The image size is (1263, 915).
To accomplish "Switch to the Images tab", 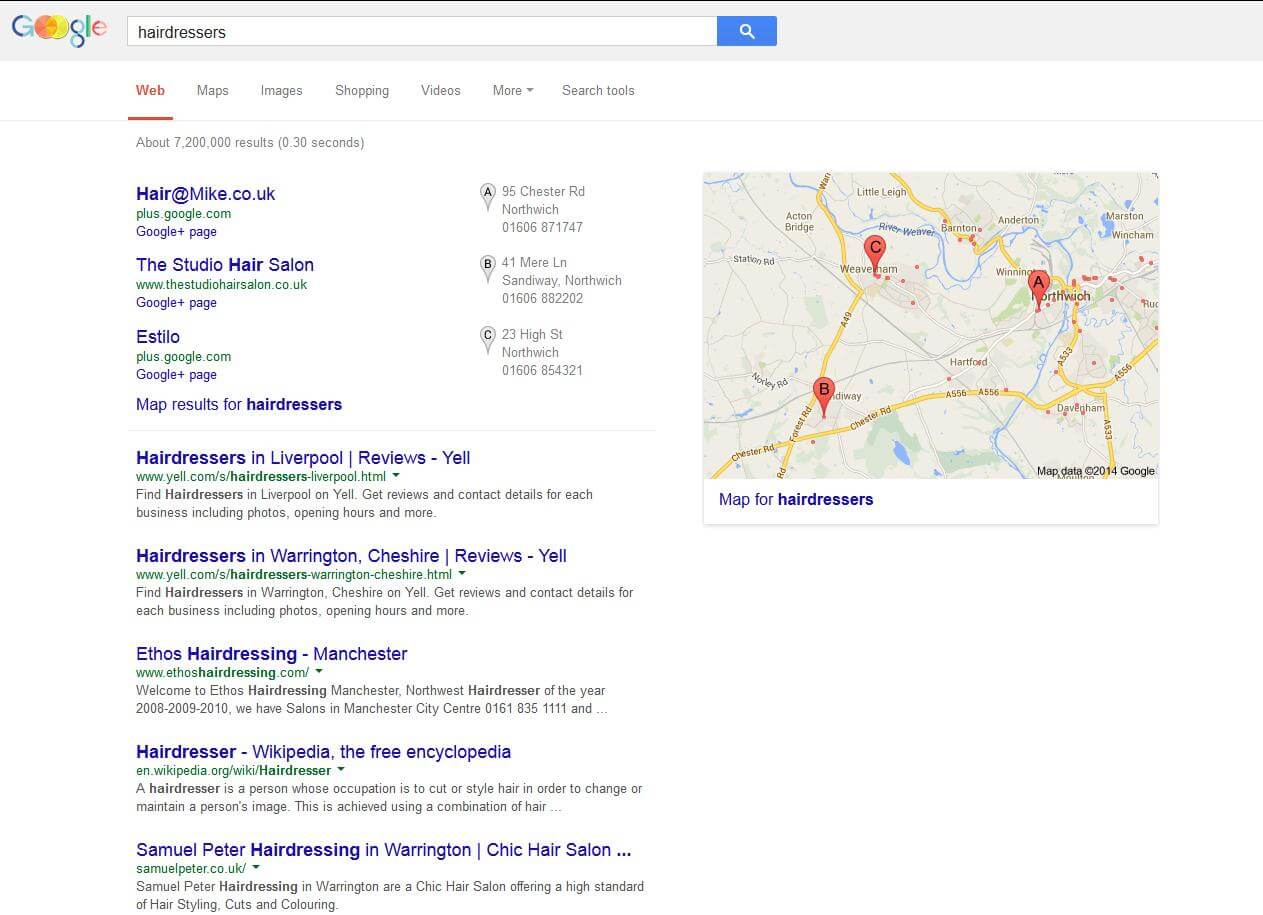I will point(281,90).
